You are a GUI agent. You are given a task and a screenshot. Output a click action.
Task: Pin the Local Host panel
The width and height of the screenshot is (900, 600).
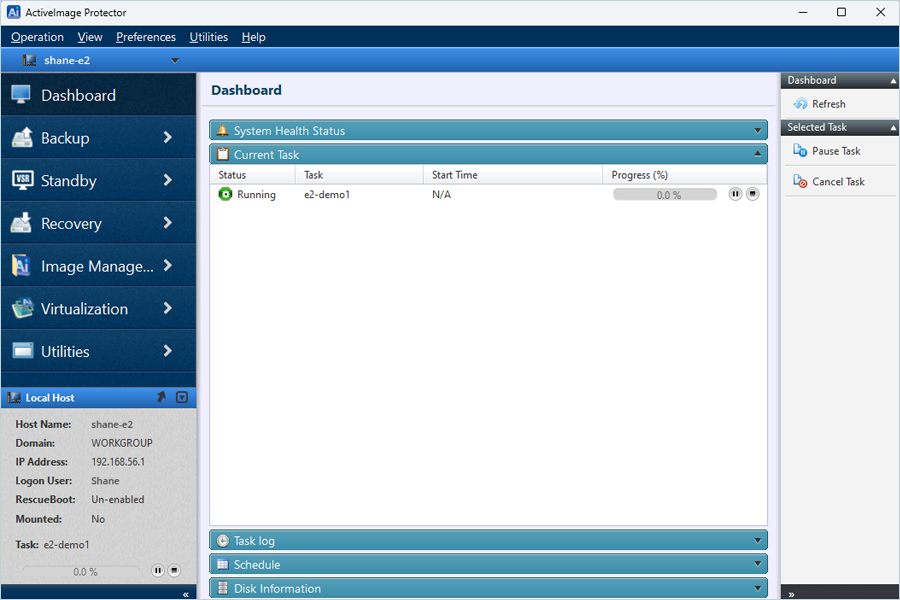(161, 397)
